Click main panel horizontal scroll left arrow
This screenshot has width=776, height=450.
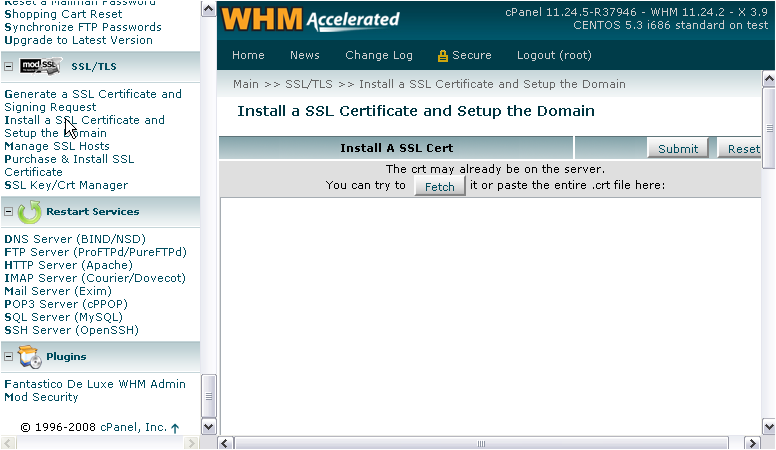coord(225,443)
